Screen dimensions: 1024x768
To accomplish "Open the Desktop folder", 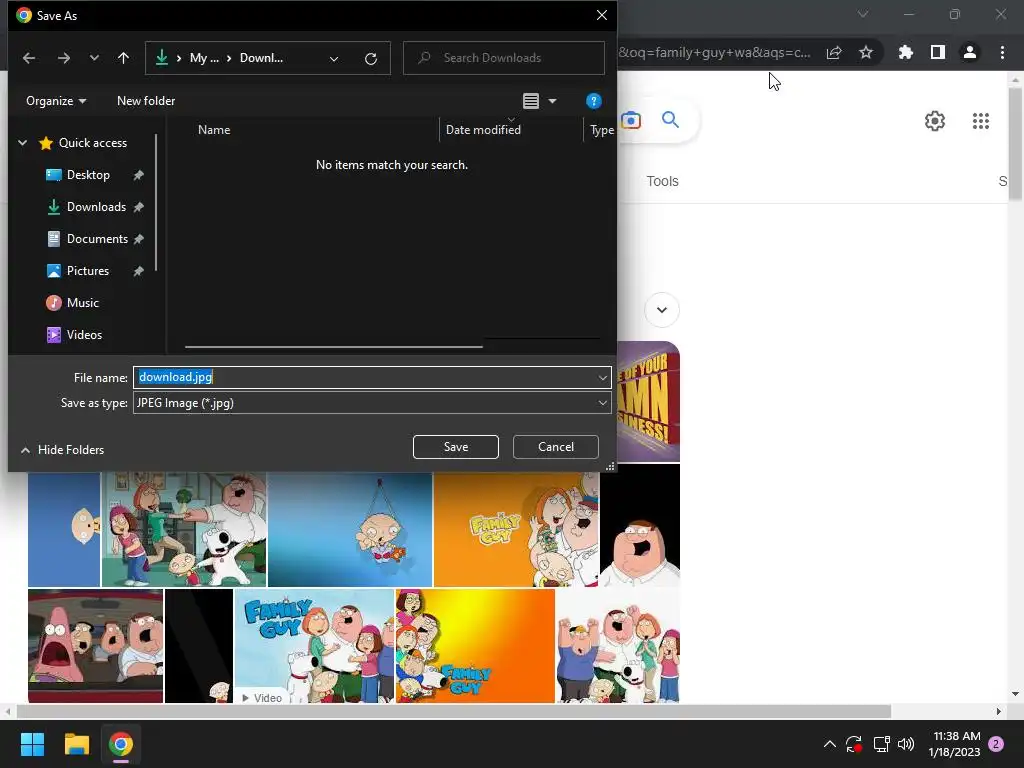I will click(x=88, y=174).
